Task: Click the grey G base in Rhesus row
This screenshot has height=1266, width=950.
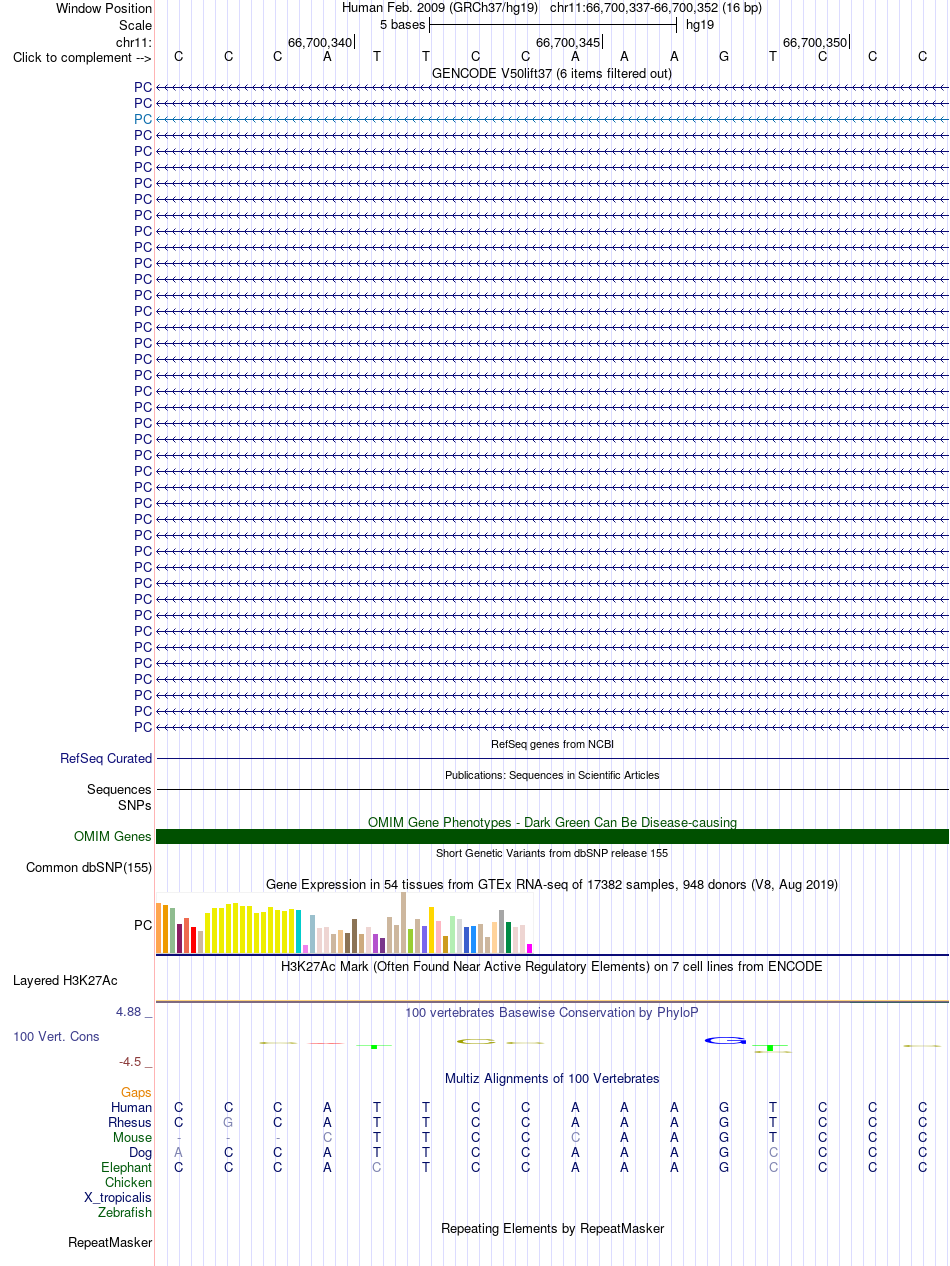Action: pos(228,1123)
